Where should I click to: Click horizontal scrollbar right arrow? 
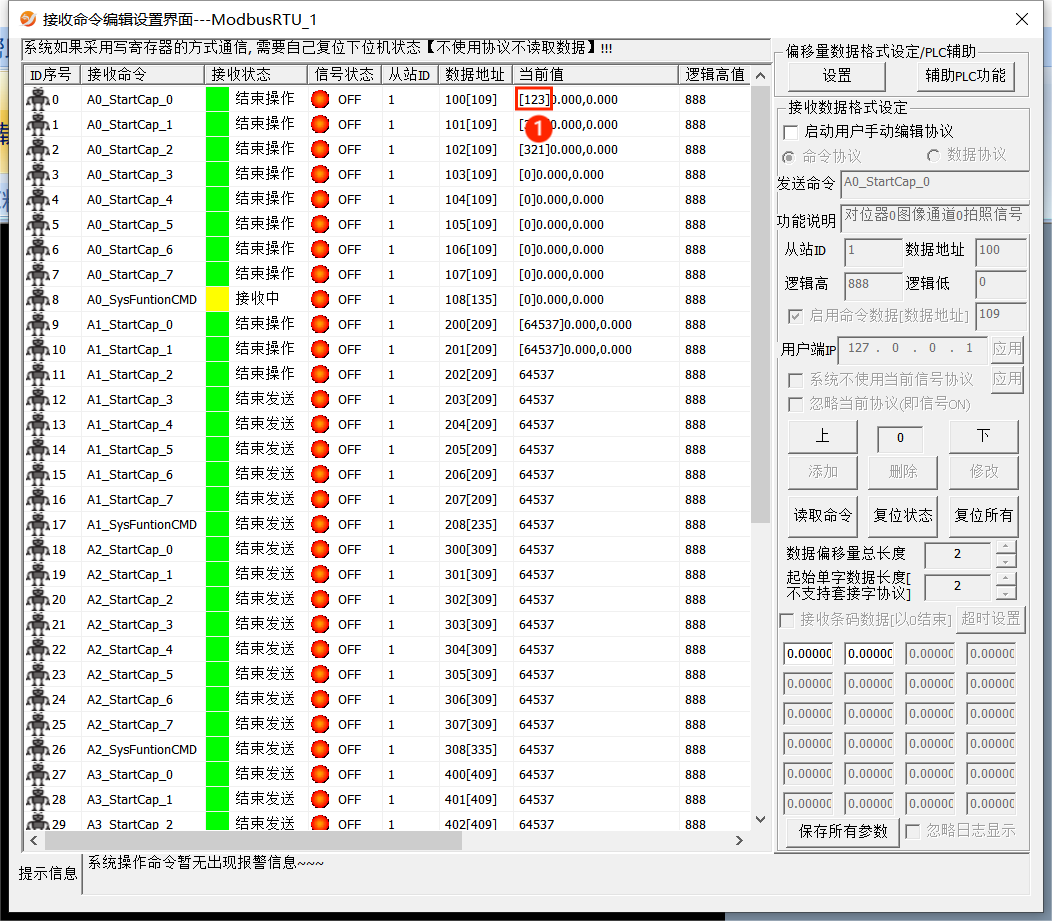pyautogui.click(x=739, y=841)
